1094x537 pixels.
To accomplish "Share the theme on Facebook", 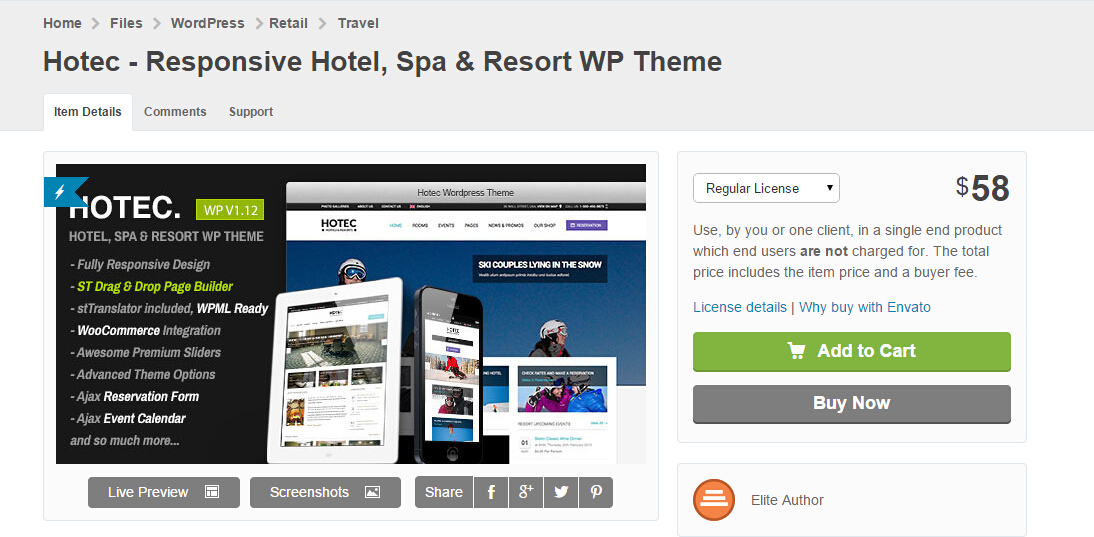I will [491, 492].
